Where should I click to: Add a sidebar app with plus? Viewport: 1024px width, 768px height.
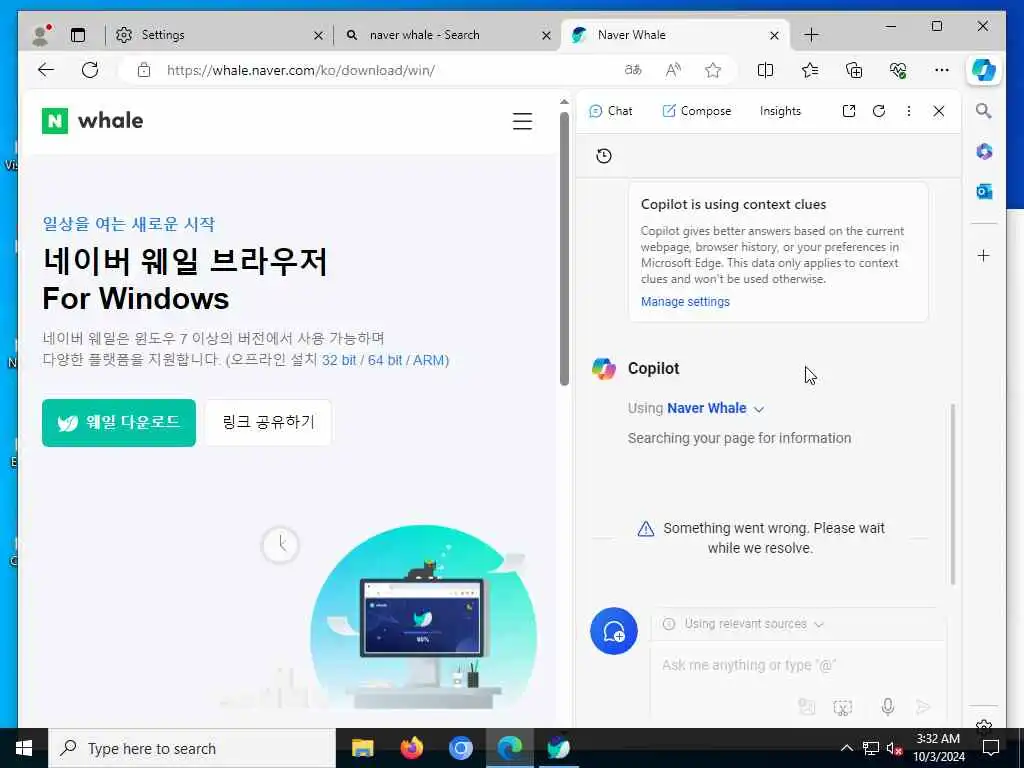click(984, 255)
